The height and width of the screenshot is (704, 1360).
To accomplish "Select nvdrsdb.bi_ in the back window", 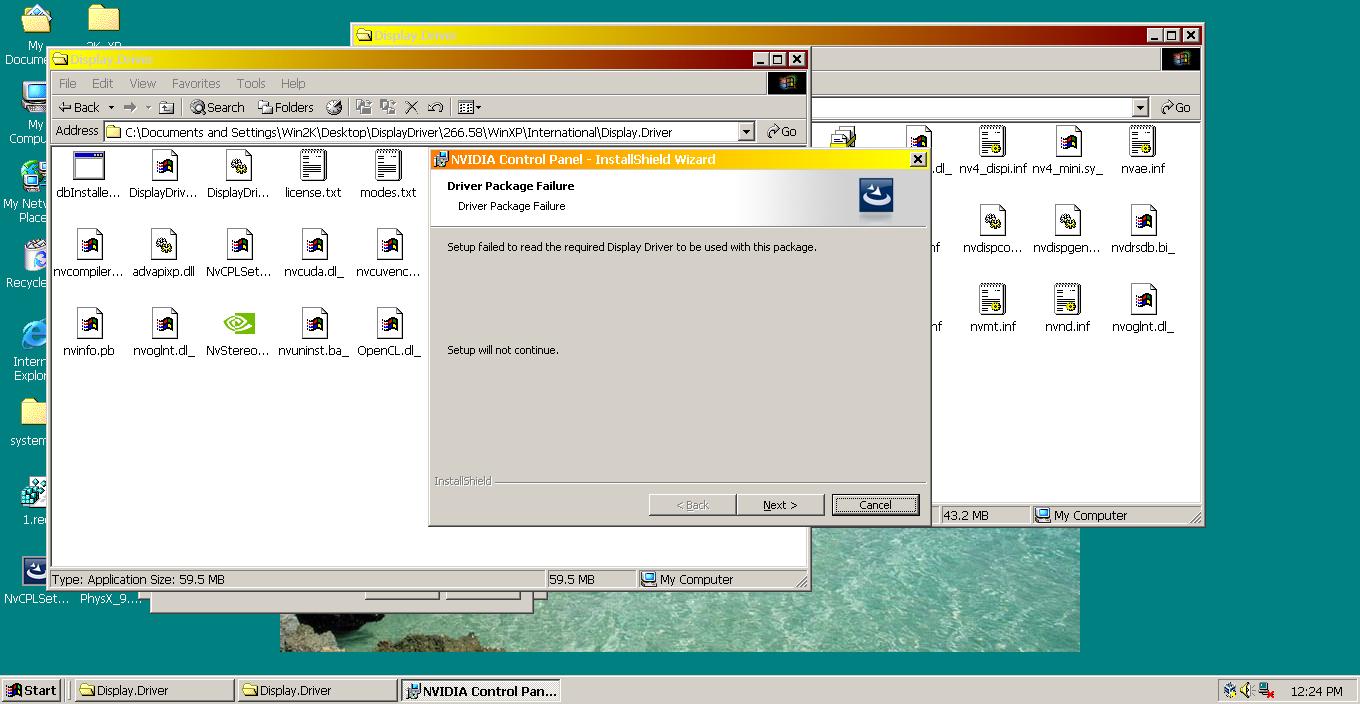I will pyautogui.click(x=1143, y=230).
